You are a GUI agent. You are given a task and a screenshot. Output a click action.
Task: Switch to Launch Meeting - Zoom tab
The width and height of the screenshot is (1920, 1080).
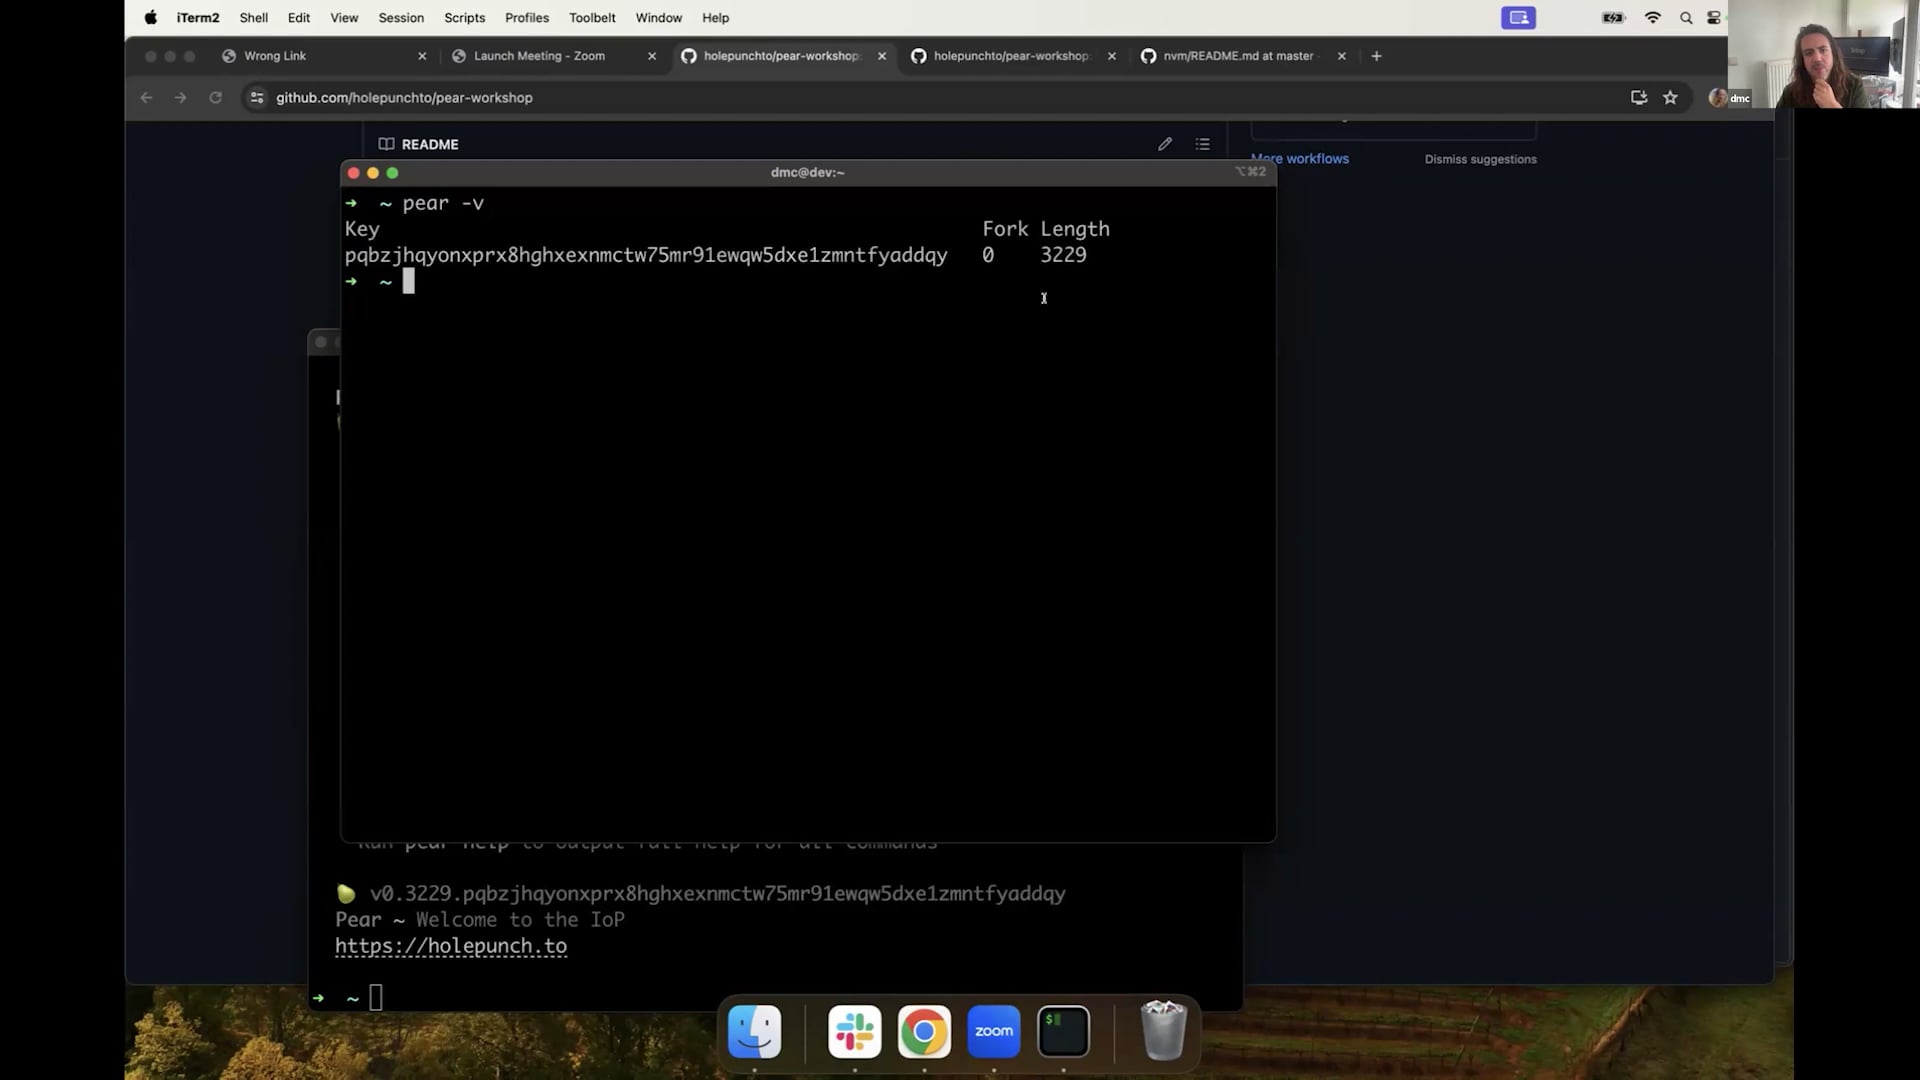[x=539, y=56]
